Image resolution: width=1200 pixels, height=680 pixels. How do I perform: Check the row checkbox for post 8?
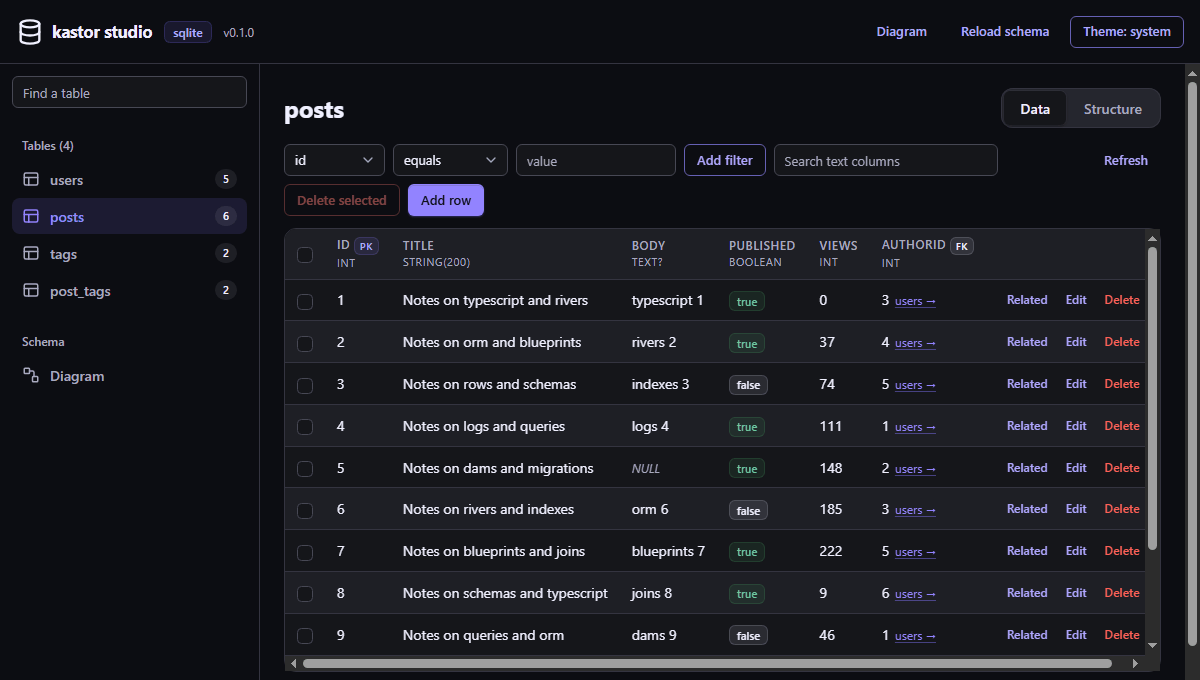click(305, 594)
